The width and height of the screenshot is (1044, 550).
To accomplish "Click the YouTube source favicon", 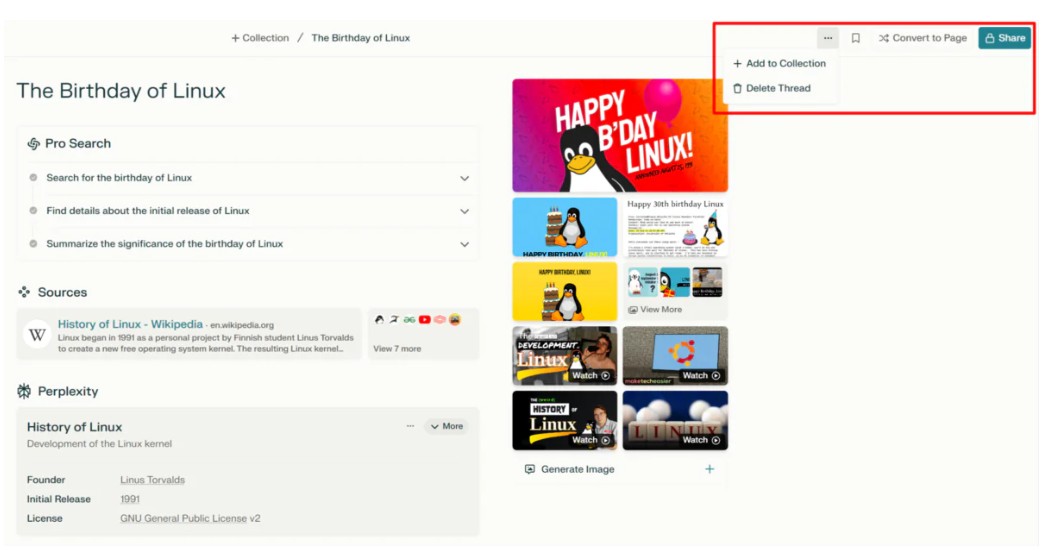I will pos(424,320).
